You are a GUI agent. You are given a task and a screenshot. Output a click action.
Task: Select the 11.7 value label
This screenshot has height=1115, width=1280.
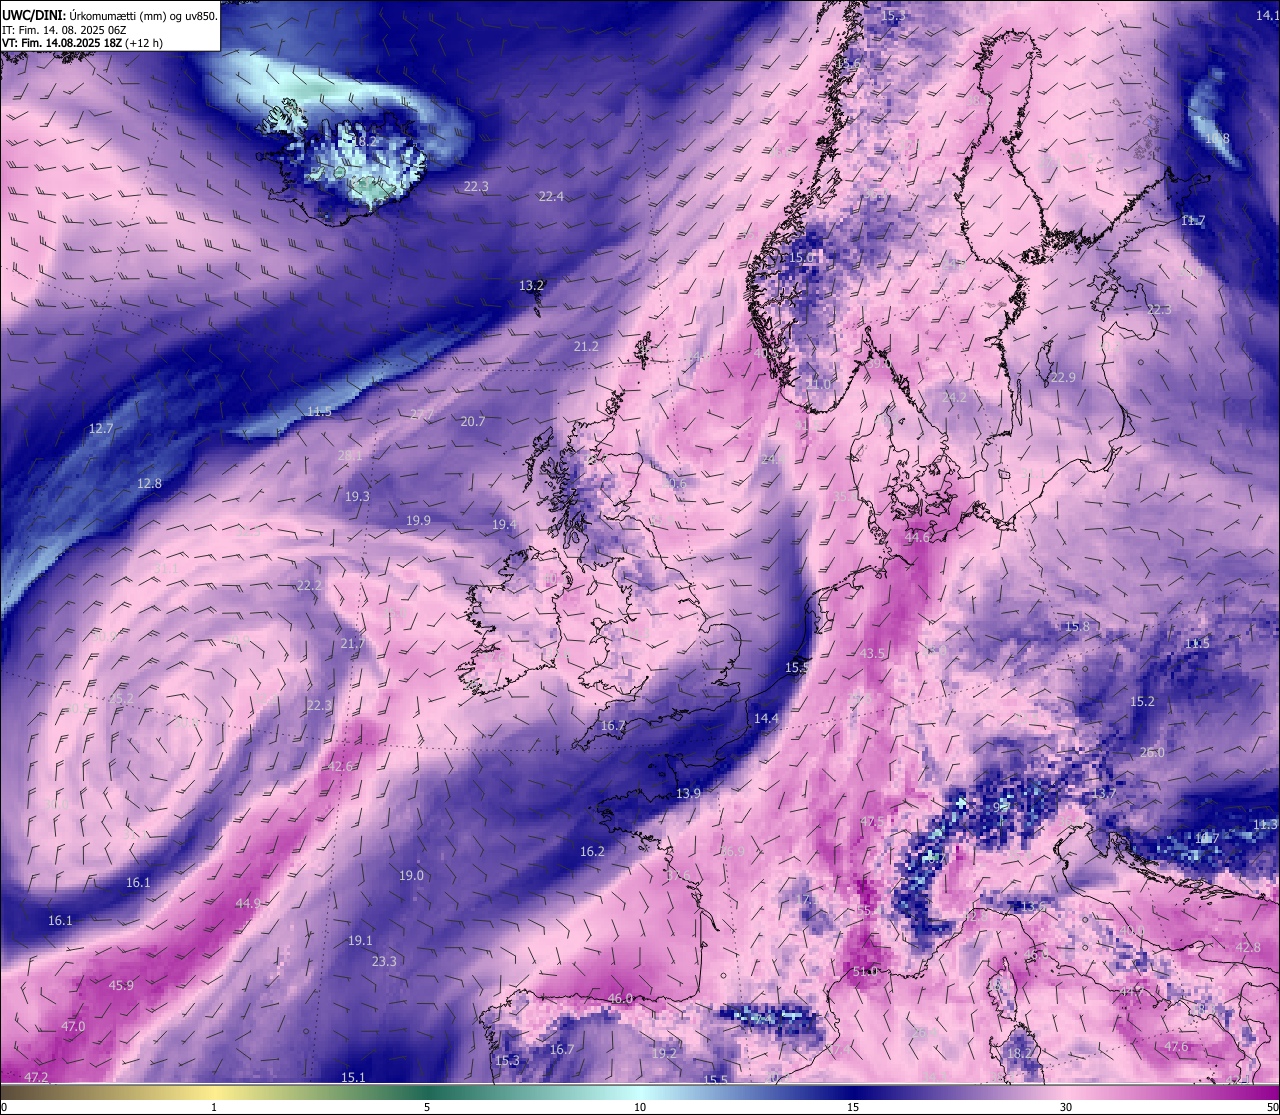click(1193, 221)
